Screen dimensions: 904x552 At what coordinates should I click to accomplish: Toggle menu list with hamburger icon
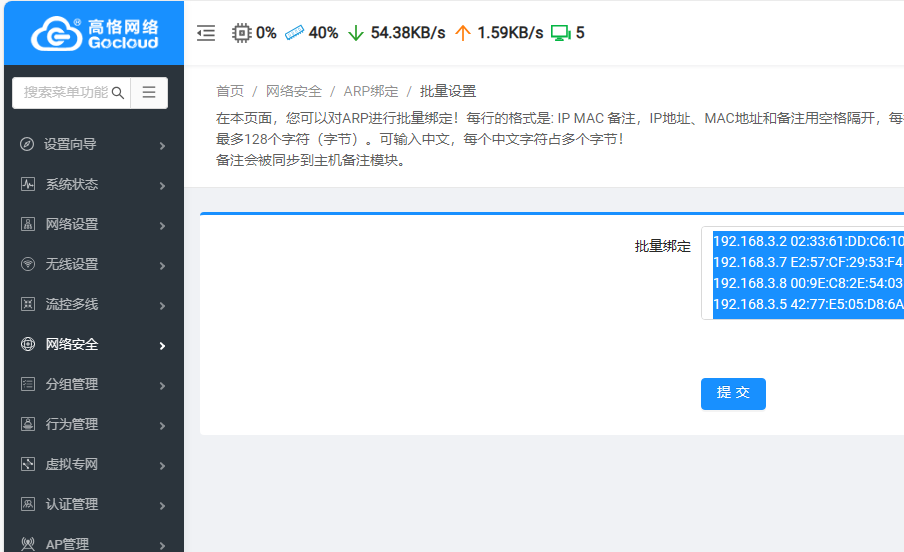coord(149,92)
